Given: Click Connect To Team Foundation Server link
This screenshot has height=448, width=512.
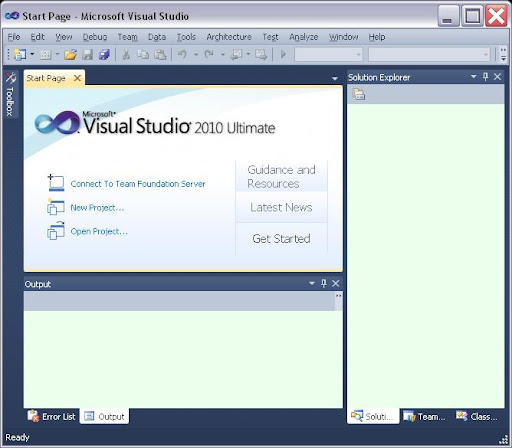Looking at the screenshot, I should click(138, 184).
